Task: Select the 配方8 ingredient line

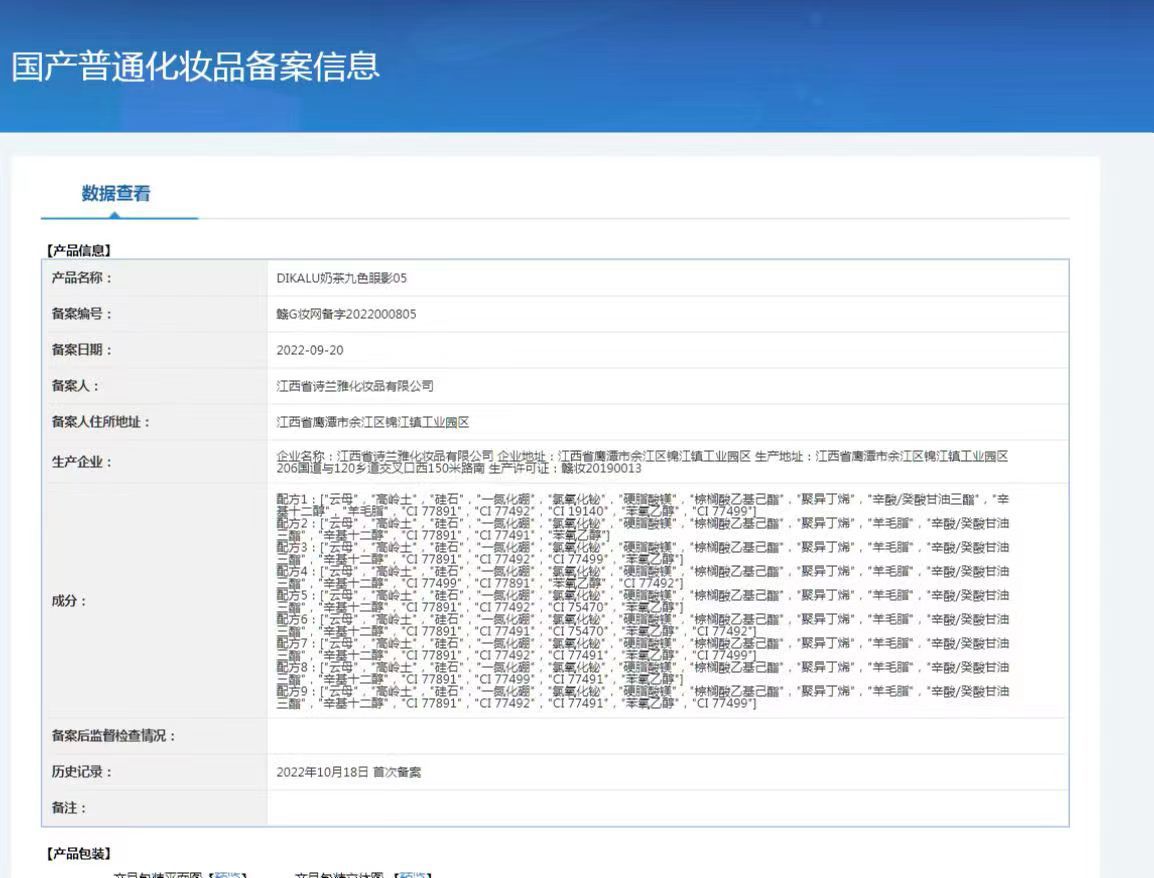Action: tap(643, 673)
